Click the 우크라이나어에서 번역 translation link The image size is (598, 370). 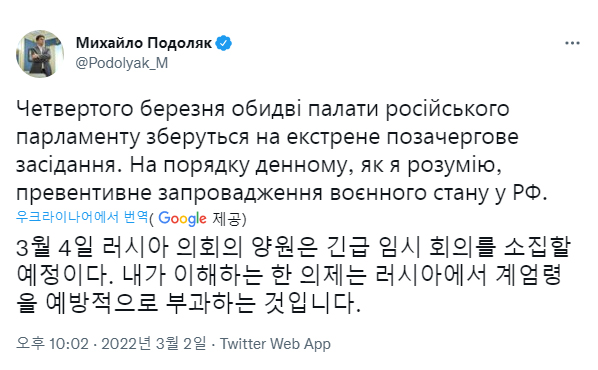[x=82, y=217]
